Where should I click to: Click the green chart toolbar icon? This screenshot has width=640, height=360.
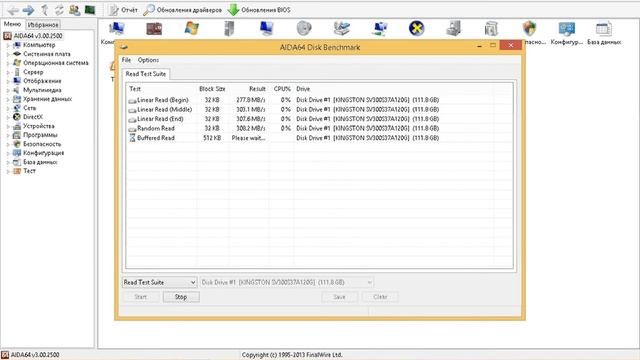click(90, 10)
